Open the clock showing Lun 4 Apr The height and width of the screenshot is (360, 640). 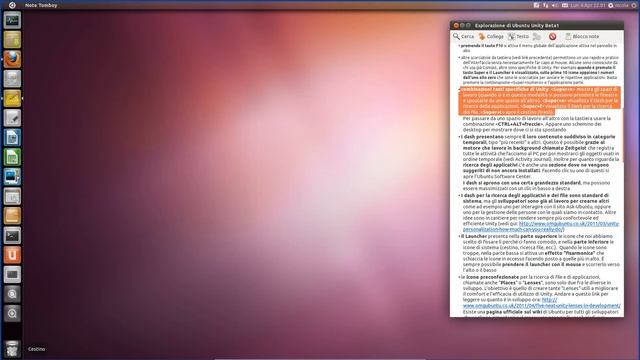(588, 5)
